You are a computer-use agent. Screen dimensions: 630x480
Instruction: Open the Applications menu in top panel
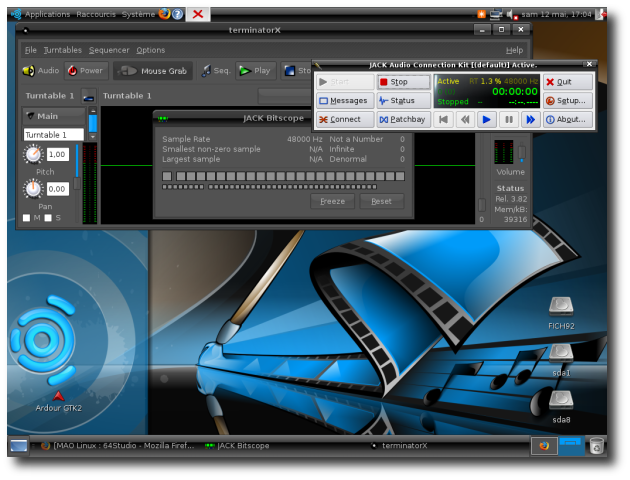(x=47, y=14)
